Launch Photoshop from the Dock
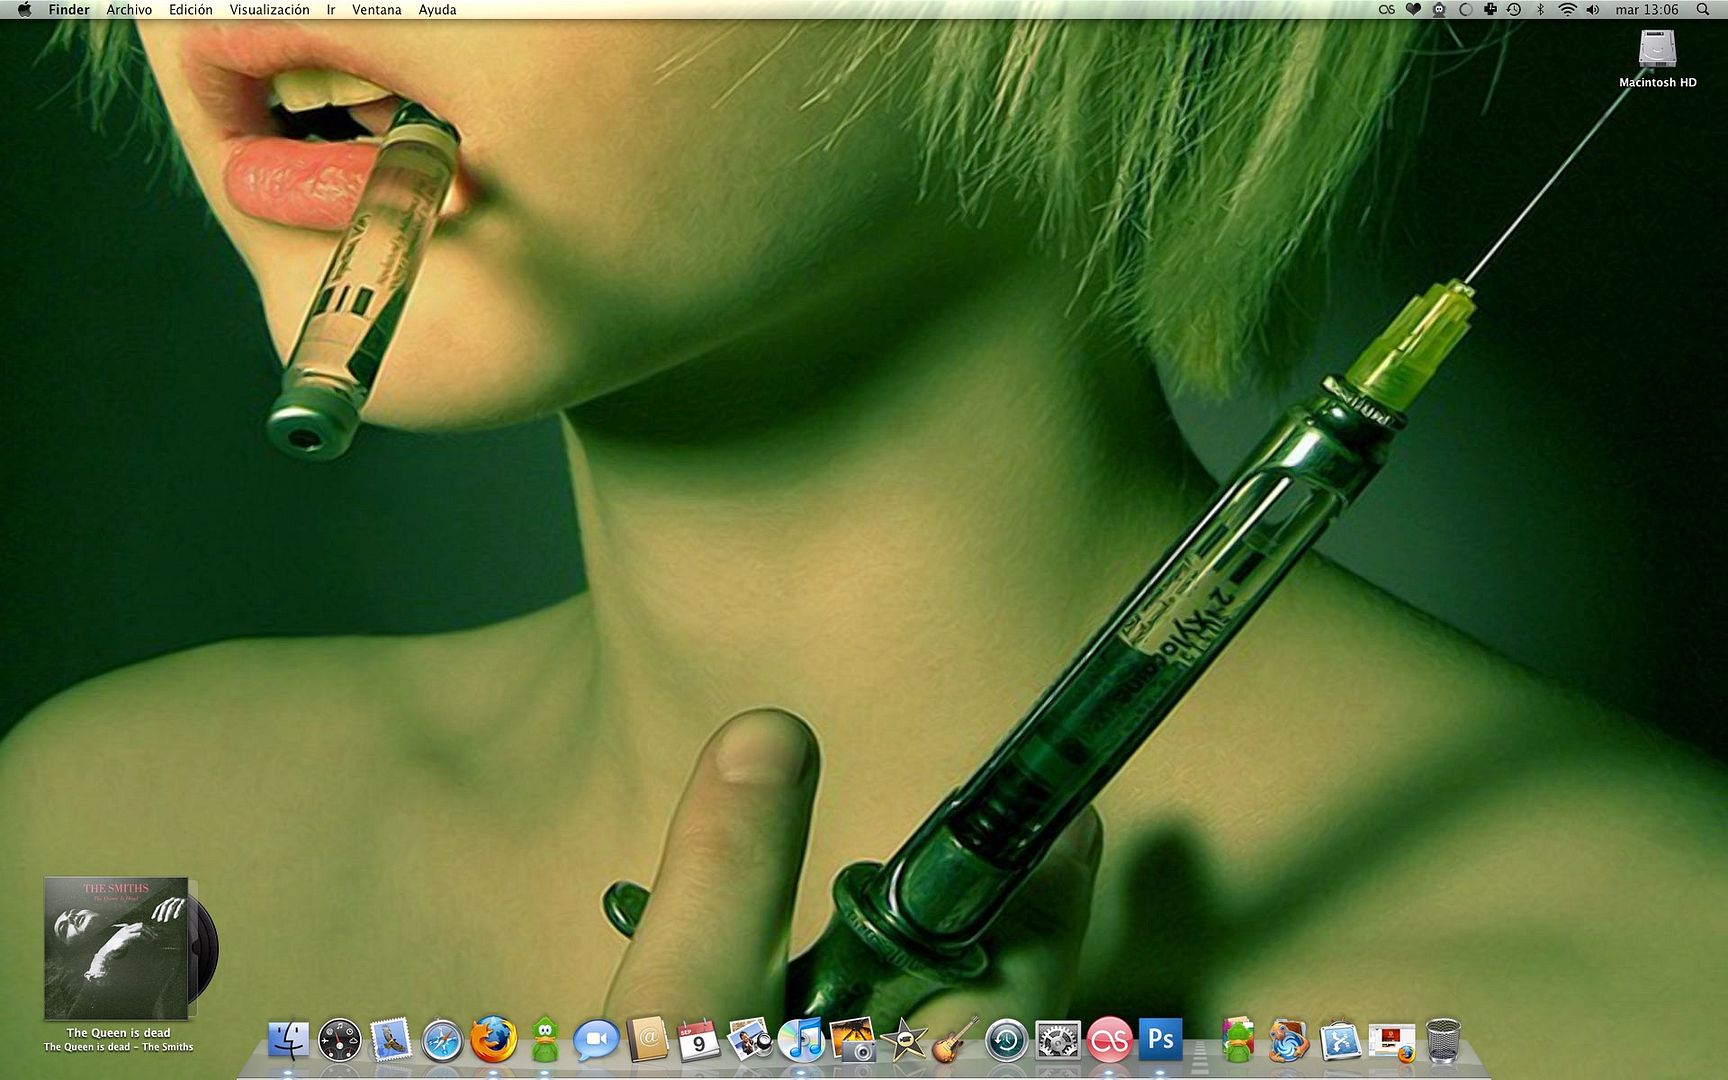 tap(1160, 1041)
